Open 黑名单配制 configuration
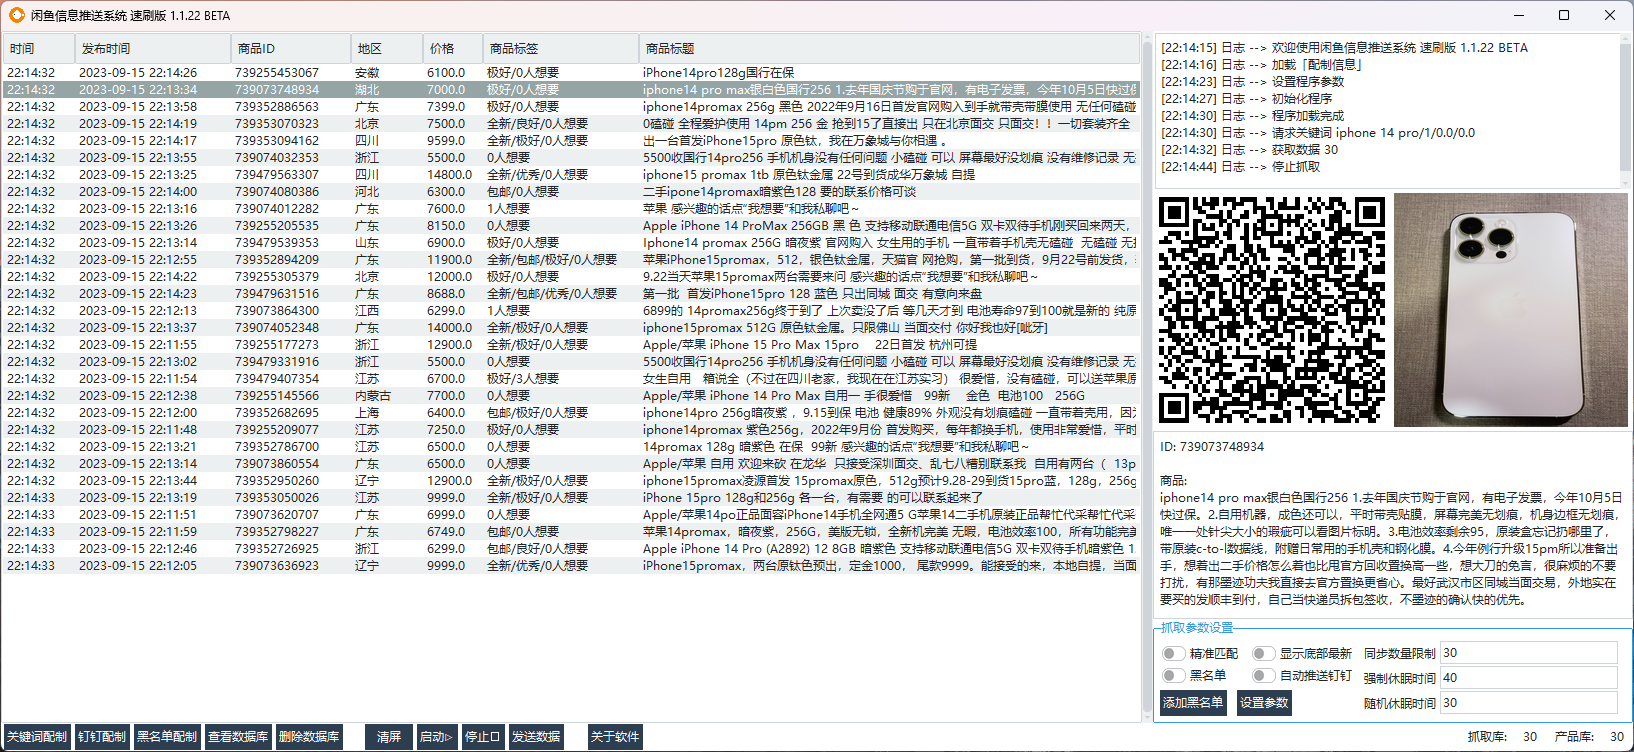The height and width of the screenshot is (752, 1634). (x=167, y=737)
